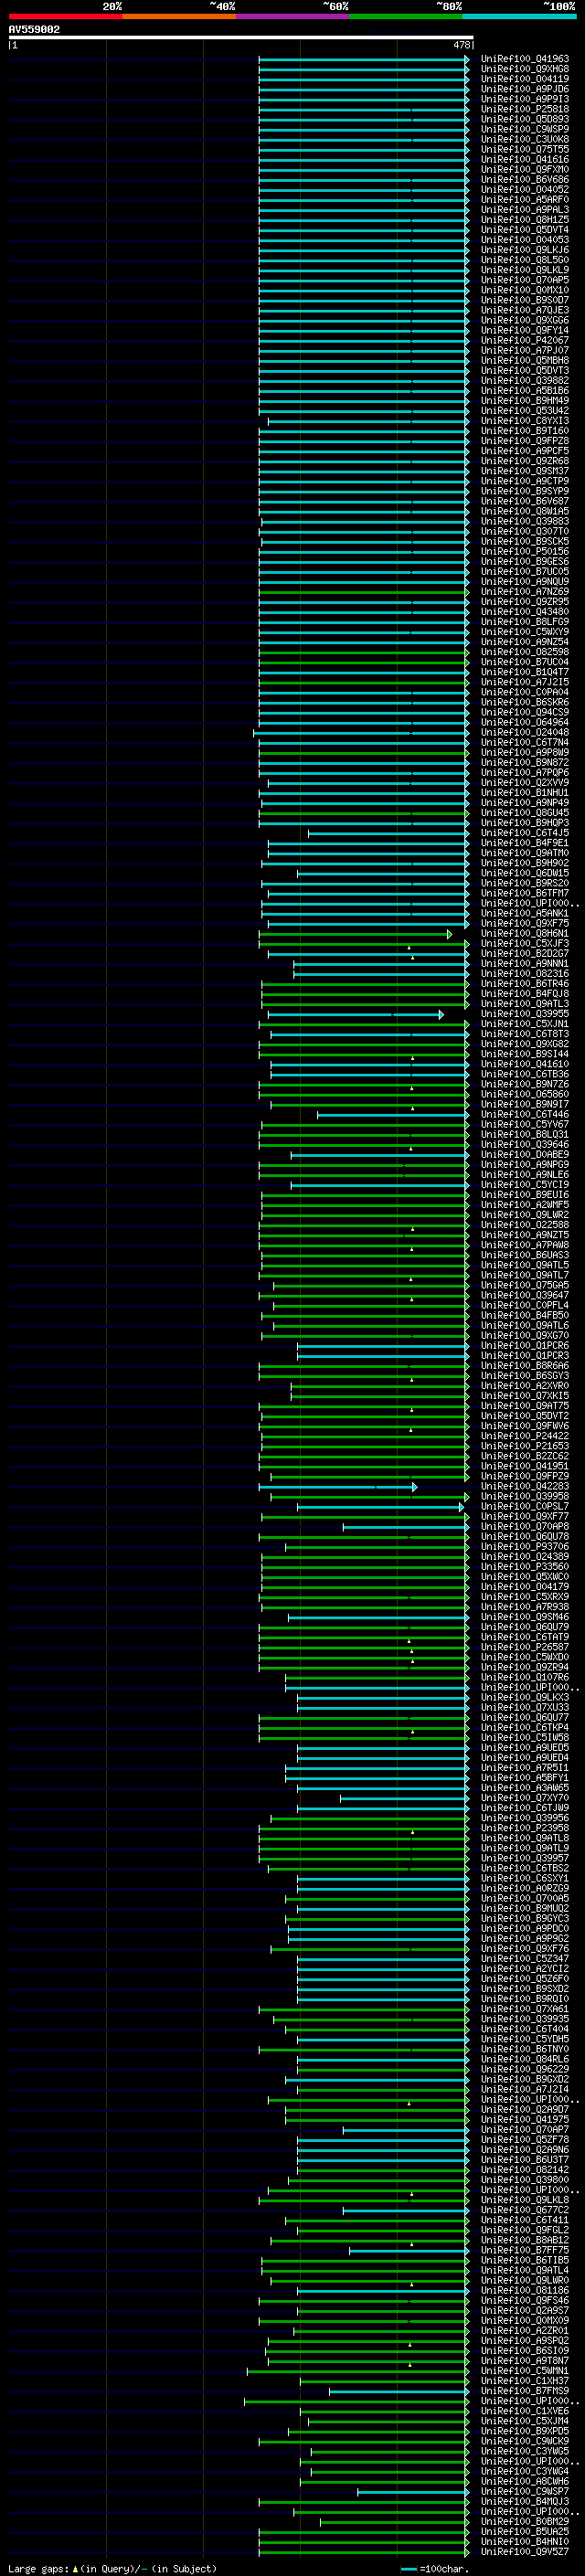Click the cyan ~100% identity legend segment
The height and width of the screenshot is (2576, 585).
point(519,16)
